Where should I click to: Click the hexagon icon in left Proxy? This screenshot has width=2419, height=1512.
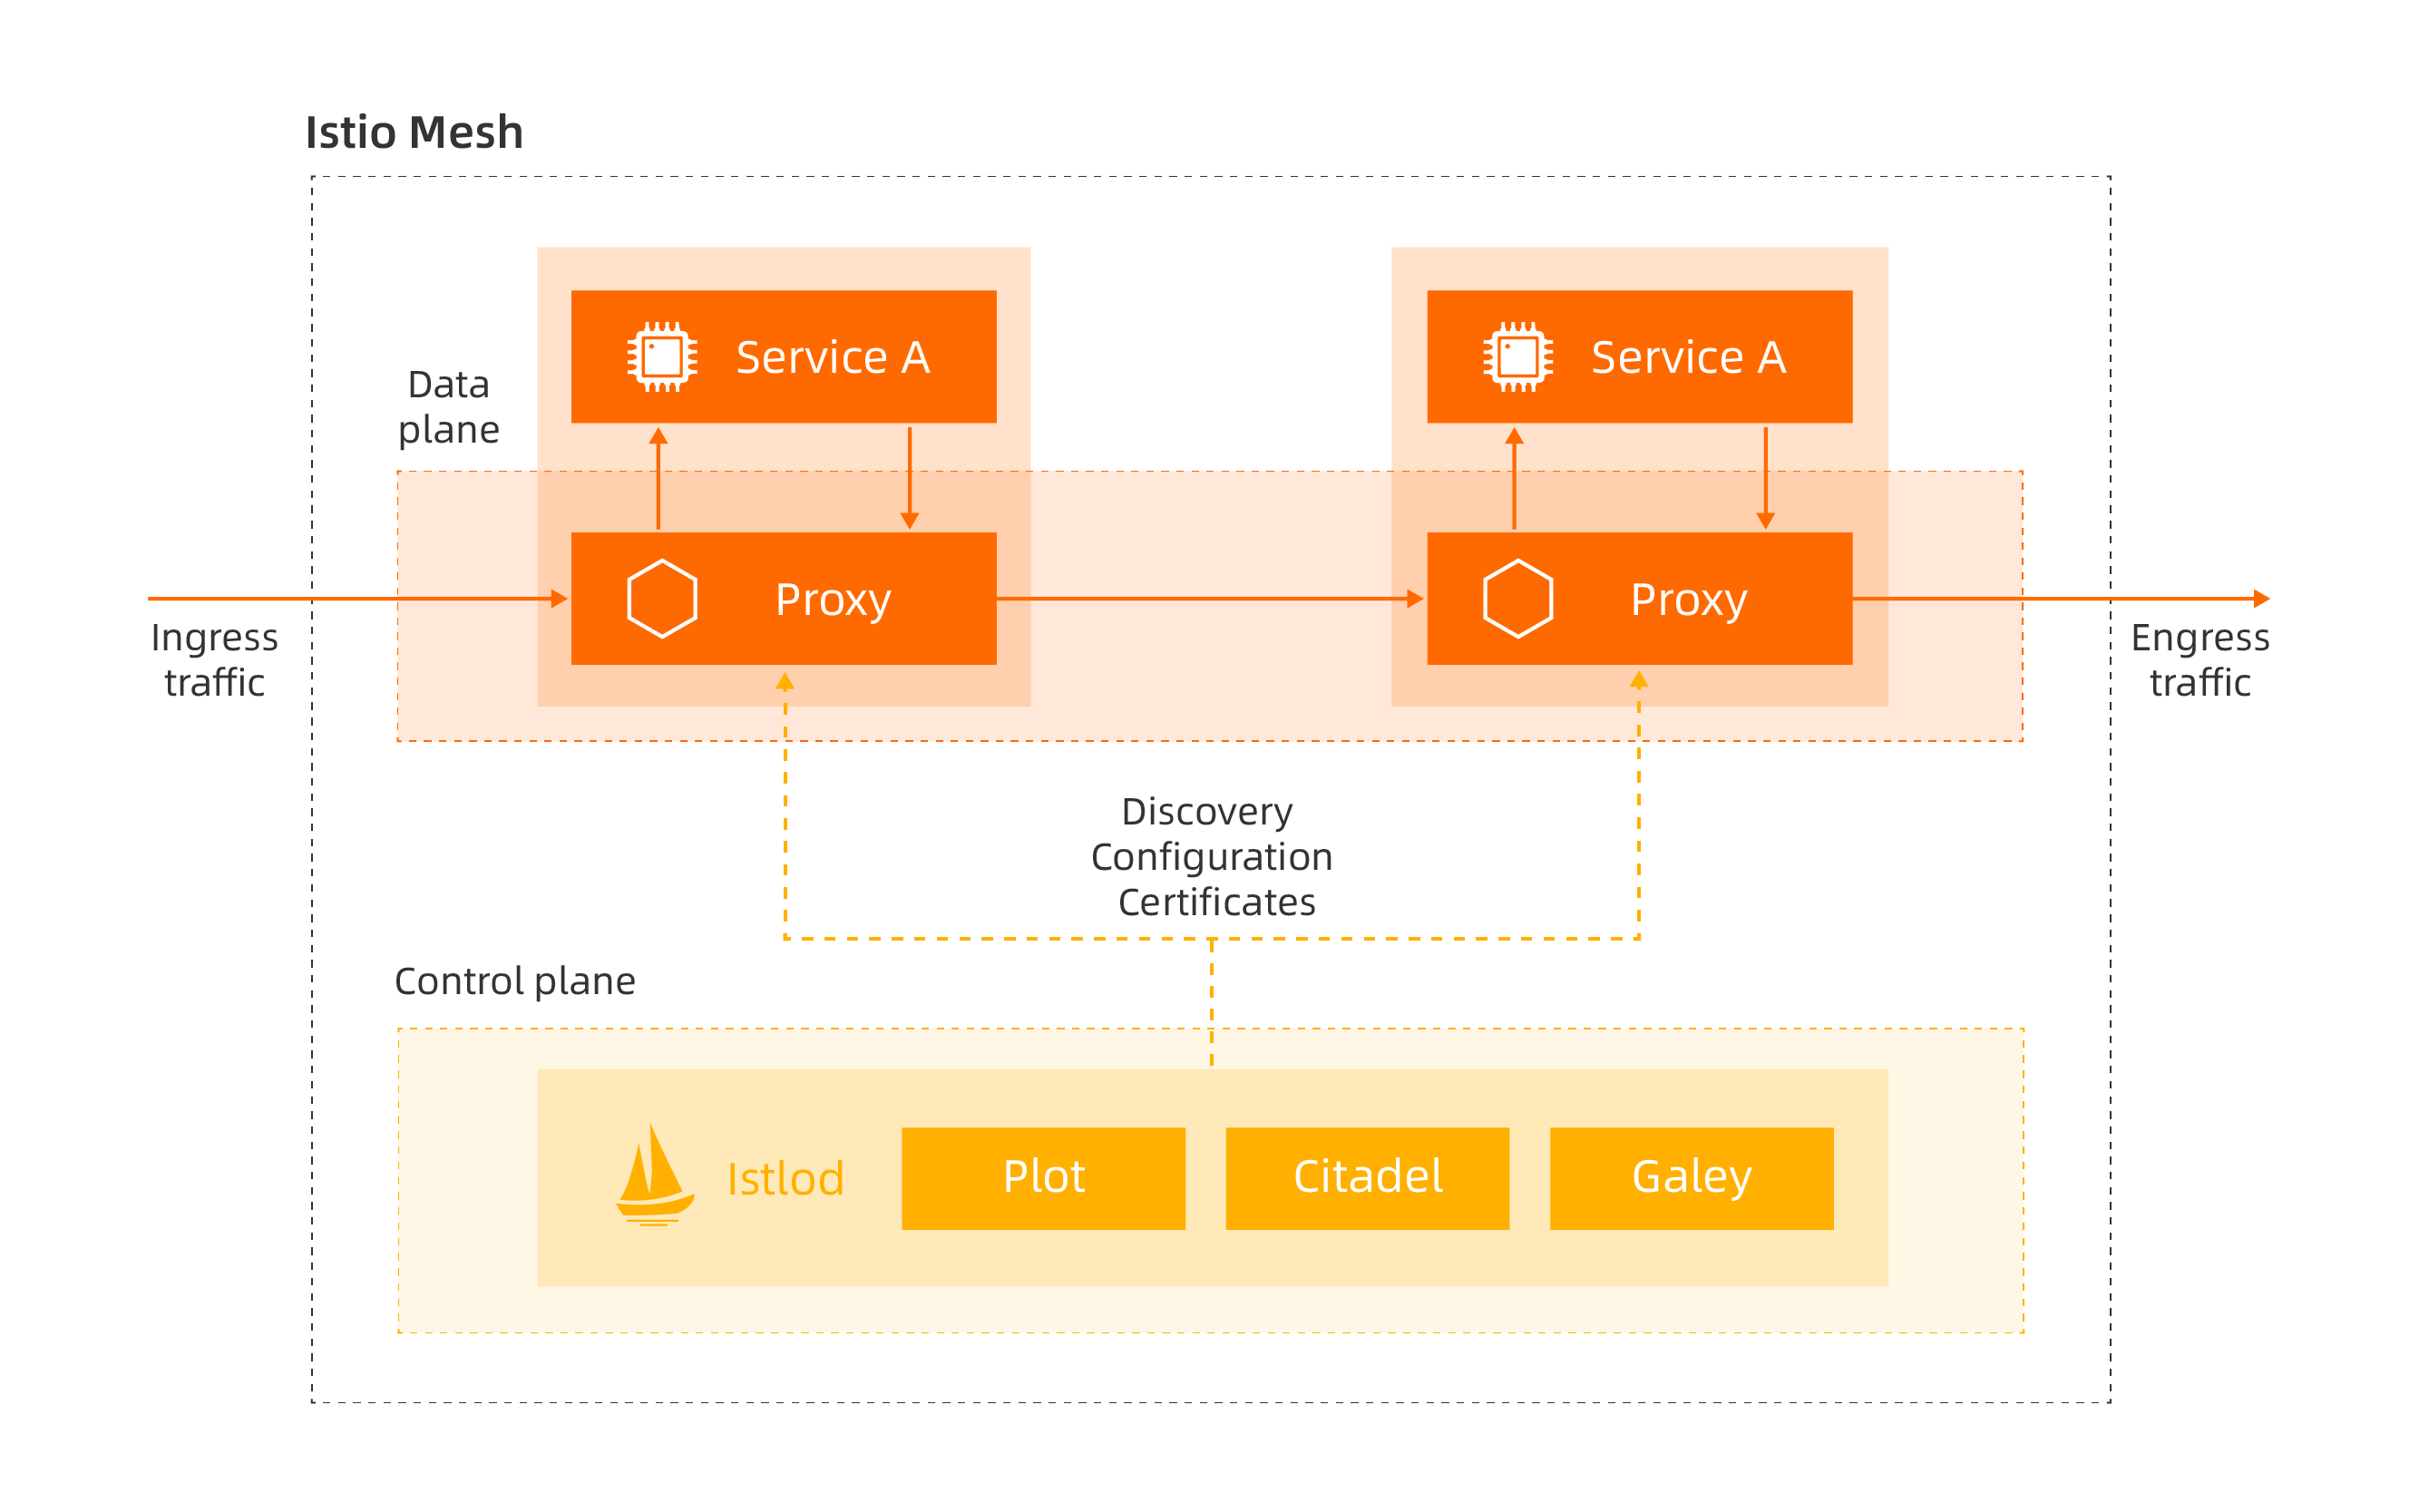pos(662,599)
